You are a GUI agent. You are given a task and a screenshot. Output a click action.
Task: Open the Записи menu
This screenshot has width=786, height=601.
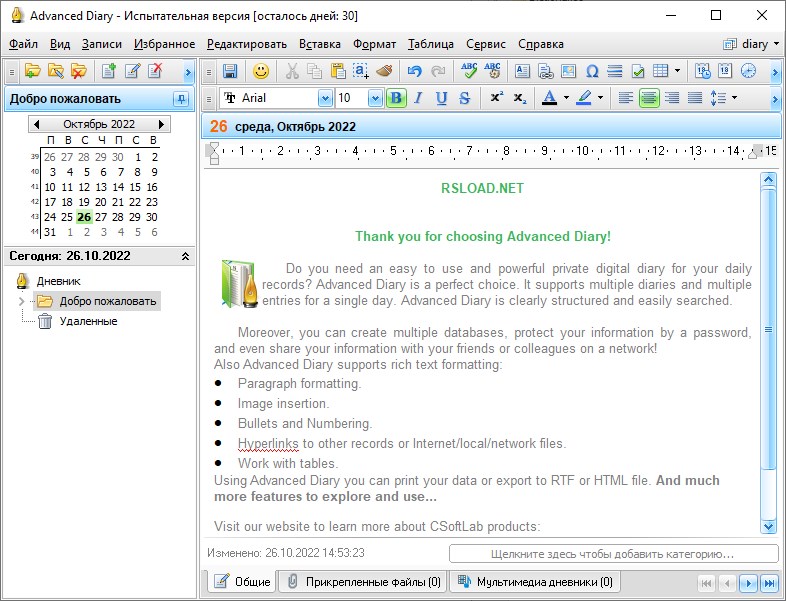tap(102, 44)
